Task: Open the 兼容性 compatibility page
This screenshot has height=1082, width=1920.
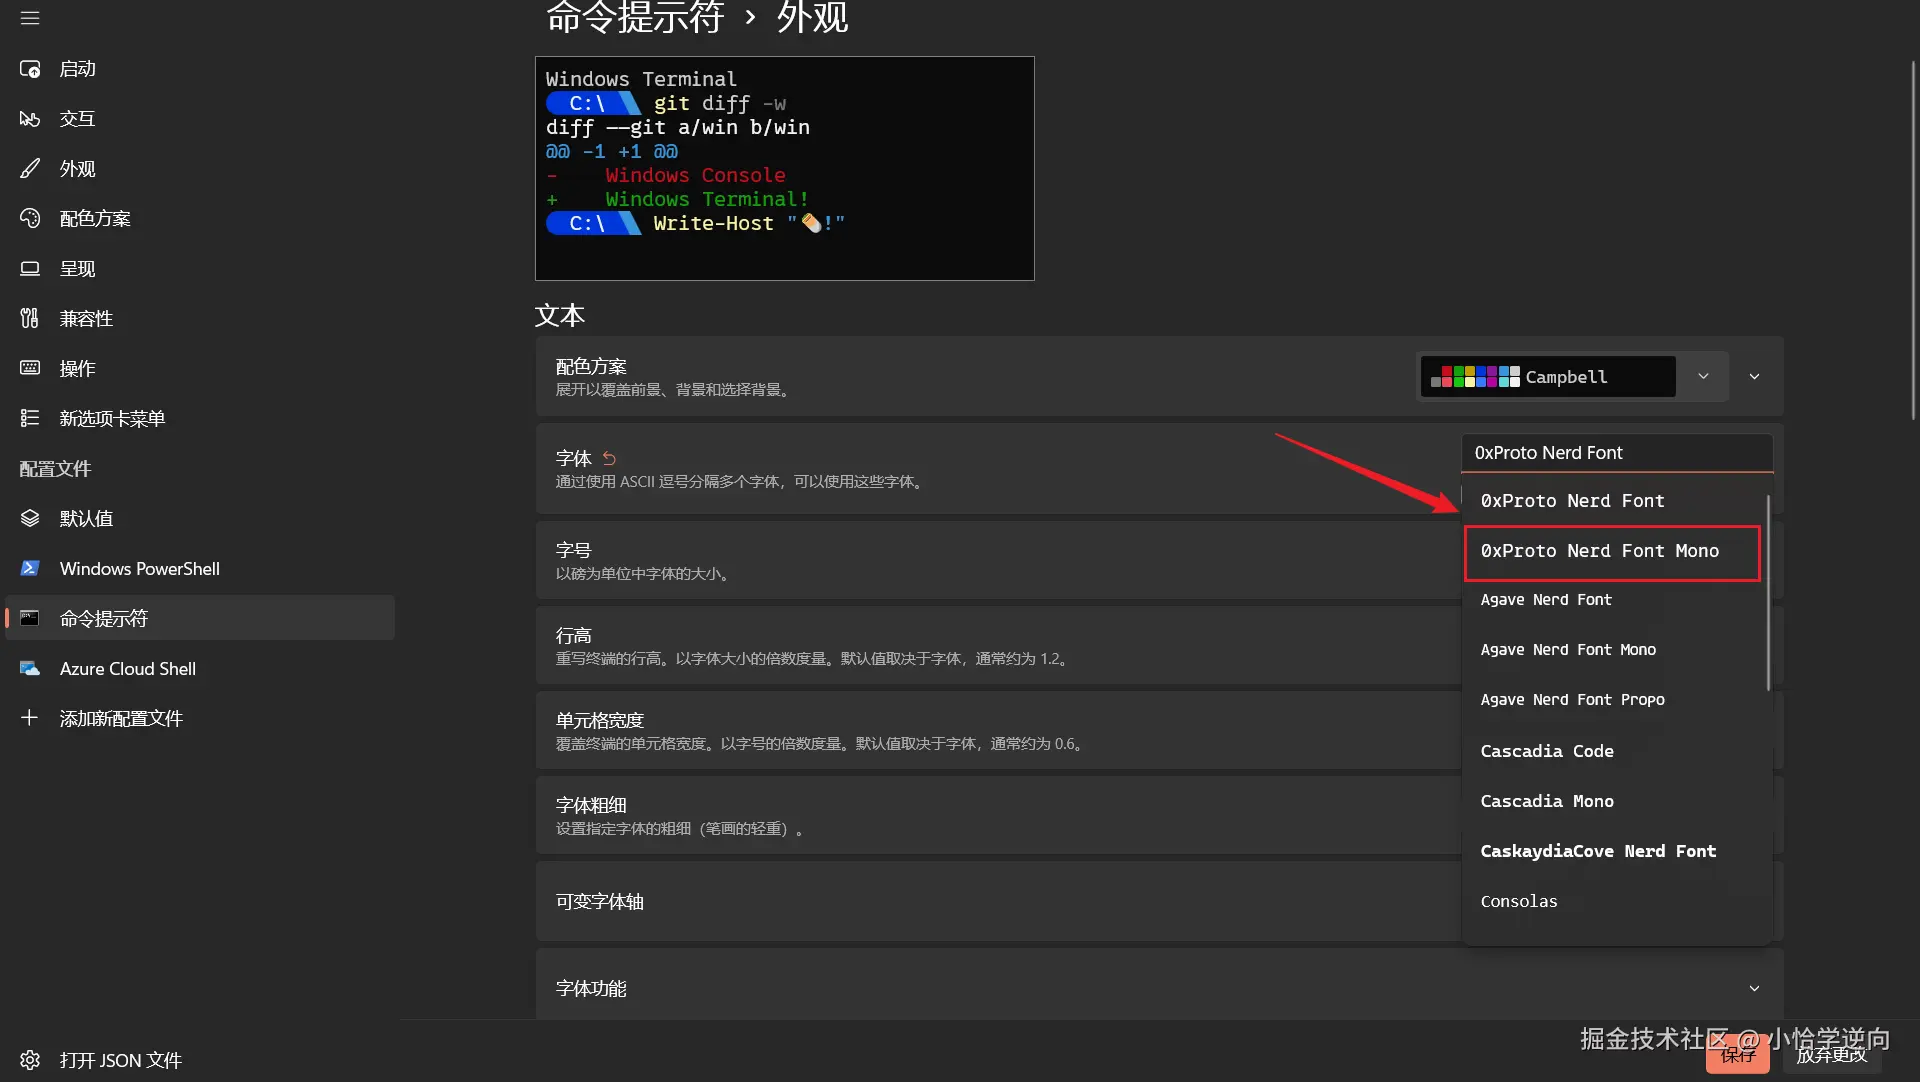Action: (85, 319)
